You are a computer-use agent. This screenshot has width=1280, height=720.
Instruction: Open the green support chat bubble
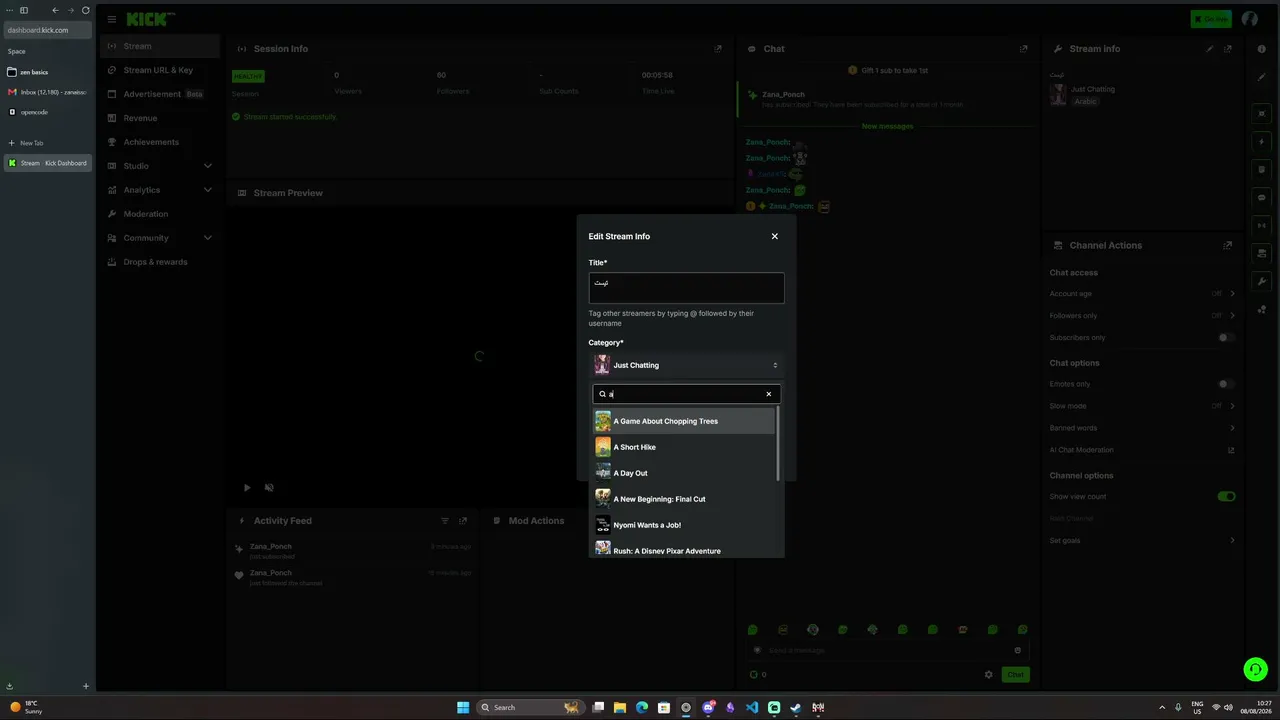1255,669
